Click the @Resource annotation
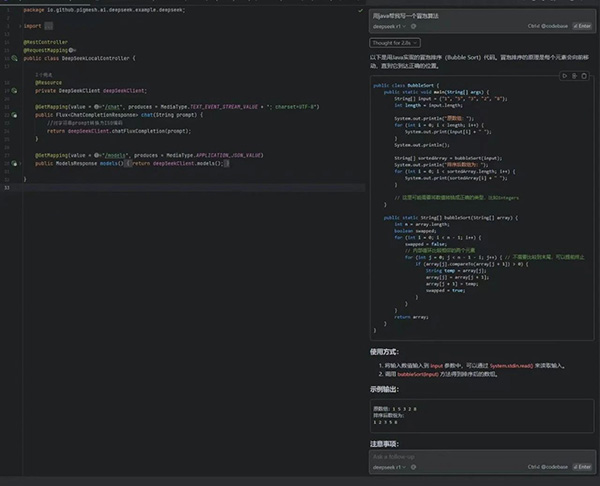This screenshot has width=600, height=486. [48, 83]
